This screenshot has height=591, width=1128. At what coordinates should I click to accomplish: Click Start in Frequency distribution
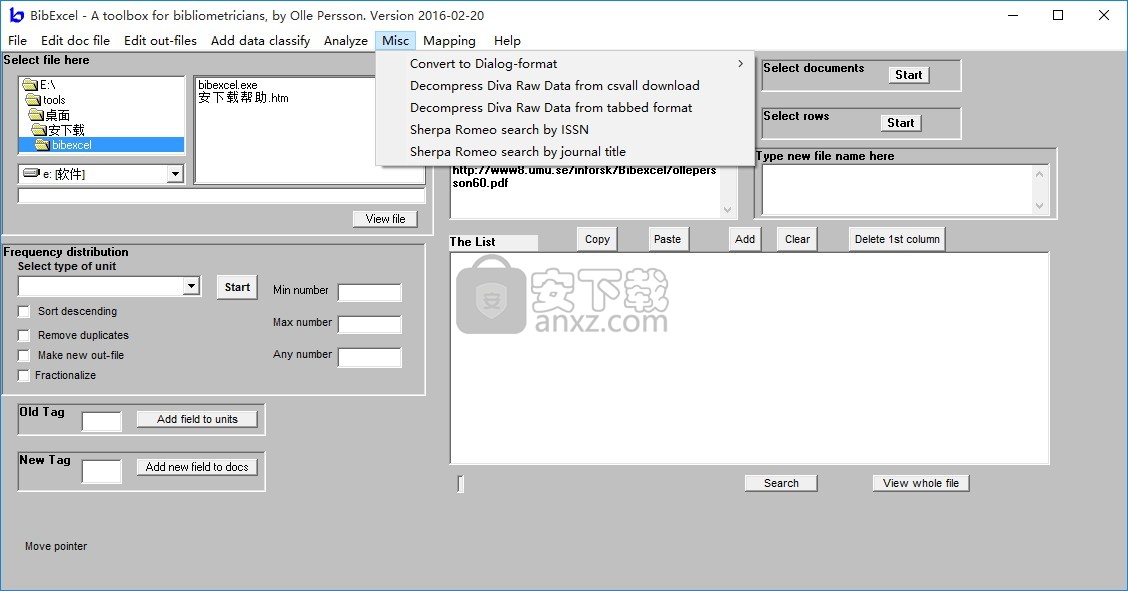pyautogui.click(x=237, y=287)
